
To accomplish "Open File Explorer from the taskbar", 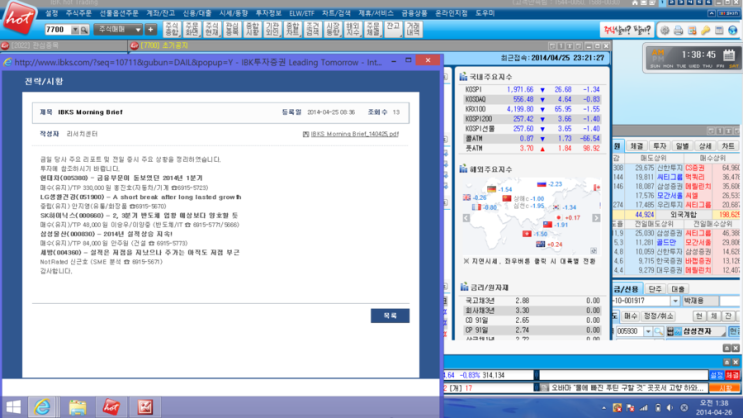I will click(x=77, y=407).
